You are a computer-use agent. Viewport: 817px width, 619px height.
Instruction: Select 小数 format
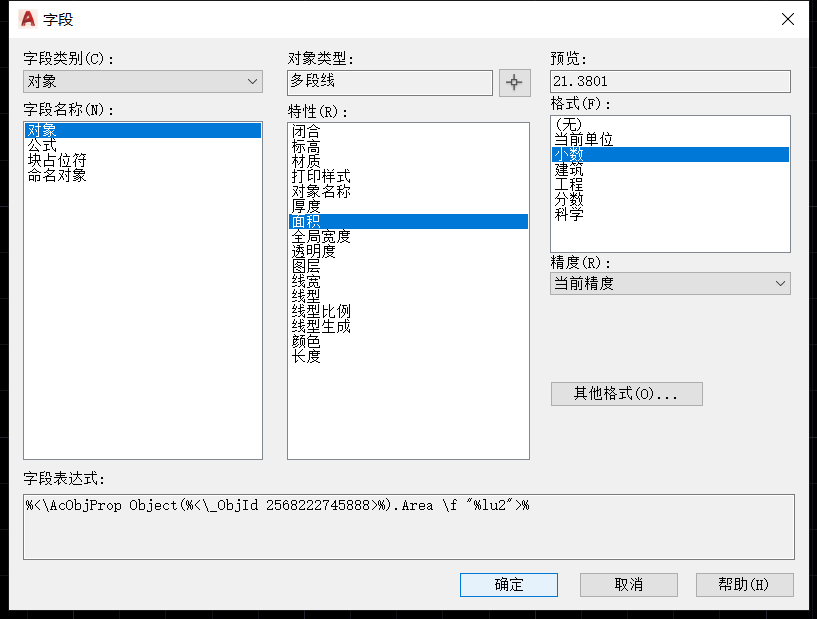pyautogui.click(x=670, y=154)
